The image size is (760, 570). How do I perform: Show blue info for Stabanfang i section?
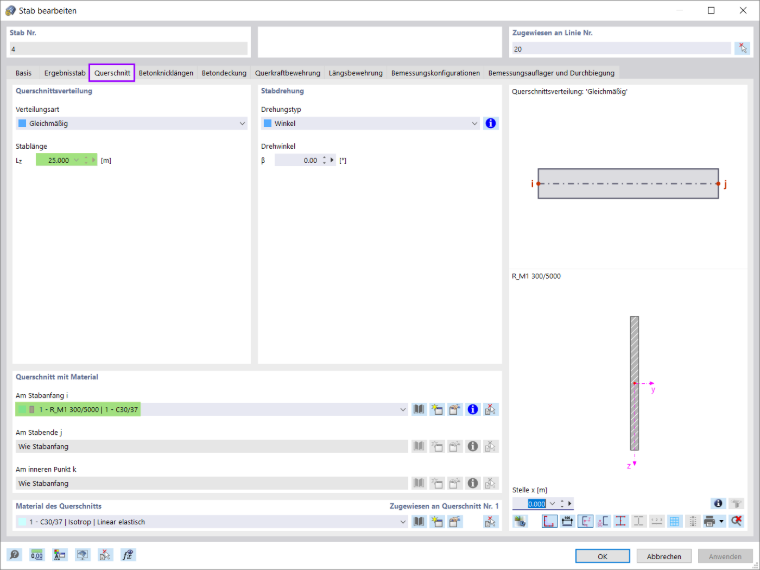(473, 410)
